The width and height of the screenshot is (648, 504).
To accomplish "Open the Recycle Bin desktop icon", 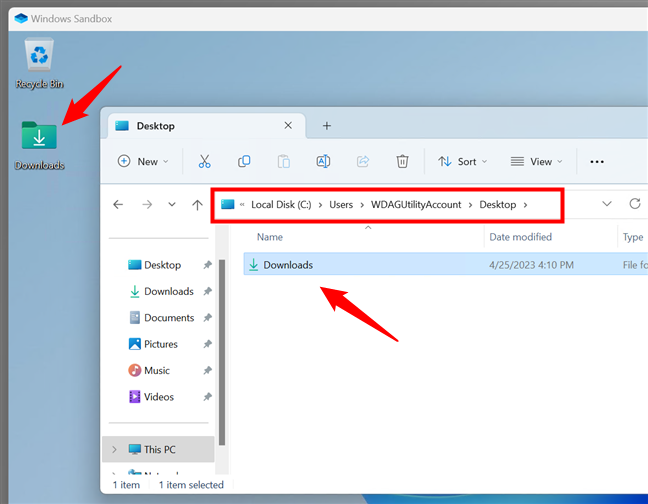I will (39, 63).
